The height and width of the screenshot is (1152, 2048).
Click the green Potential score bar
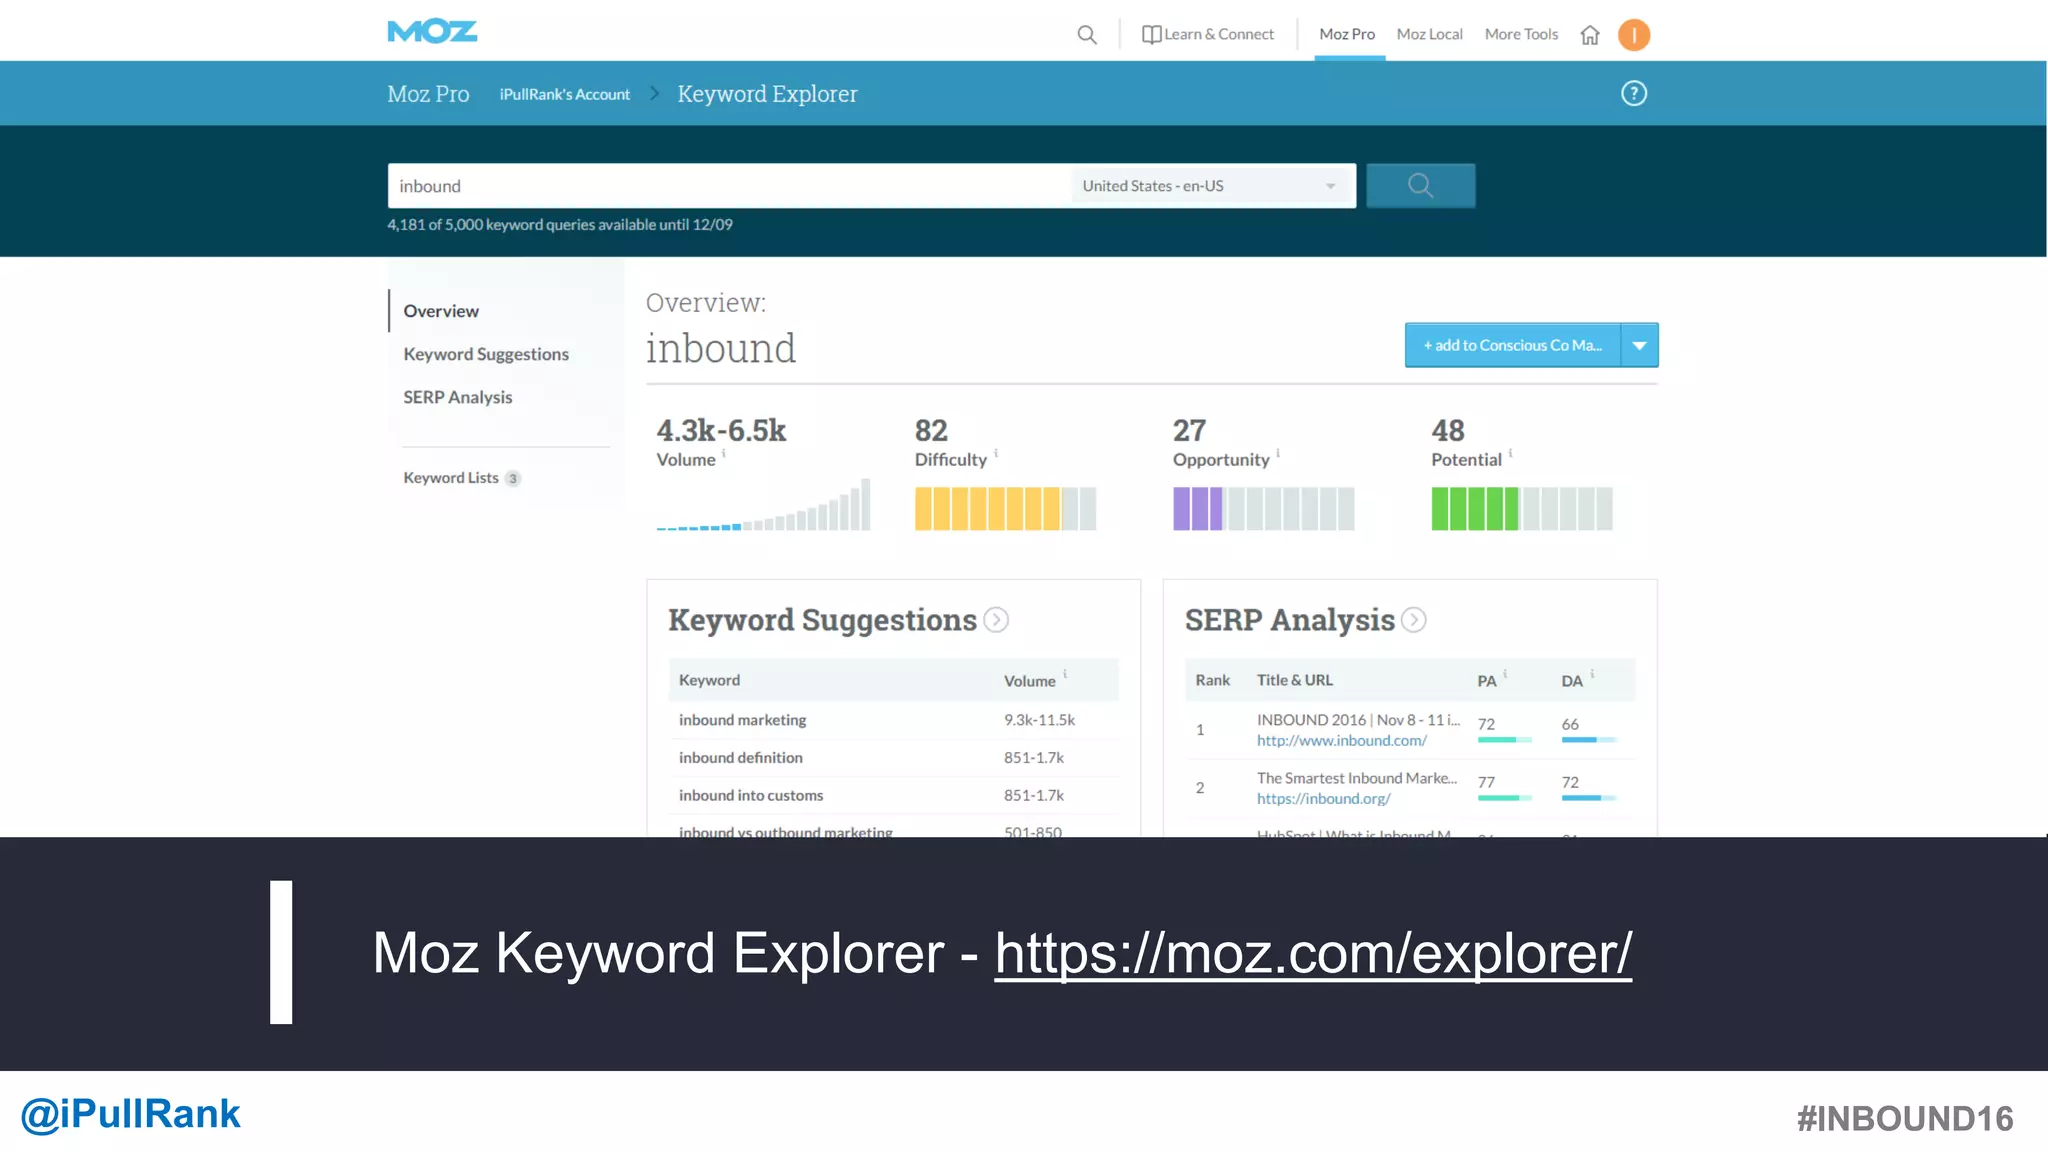pos(1522,509)
